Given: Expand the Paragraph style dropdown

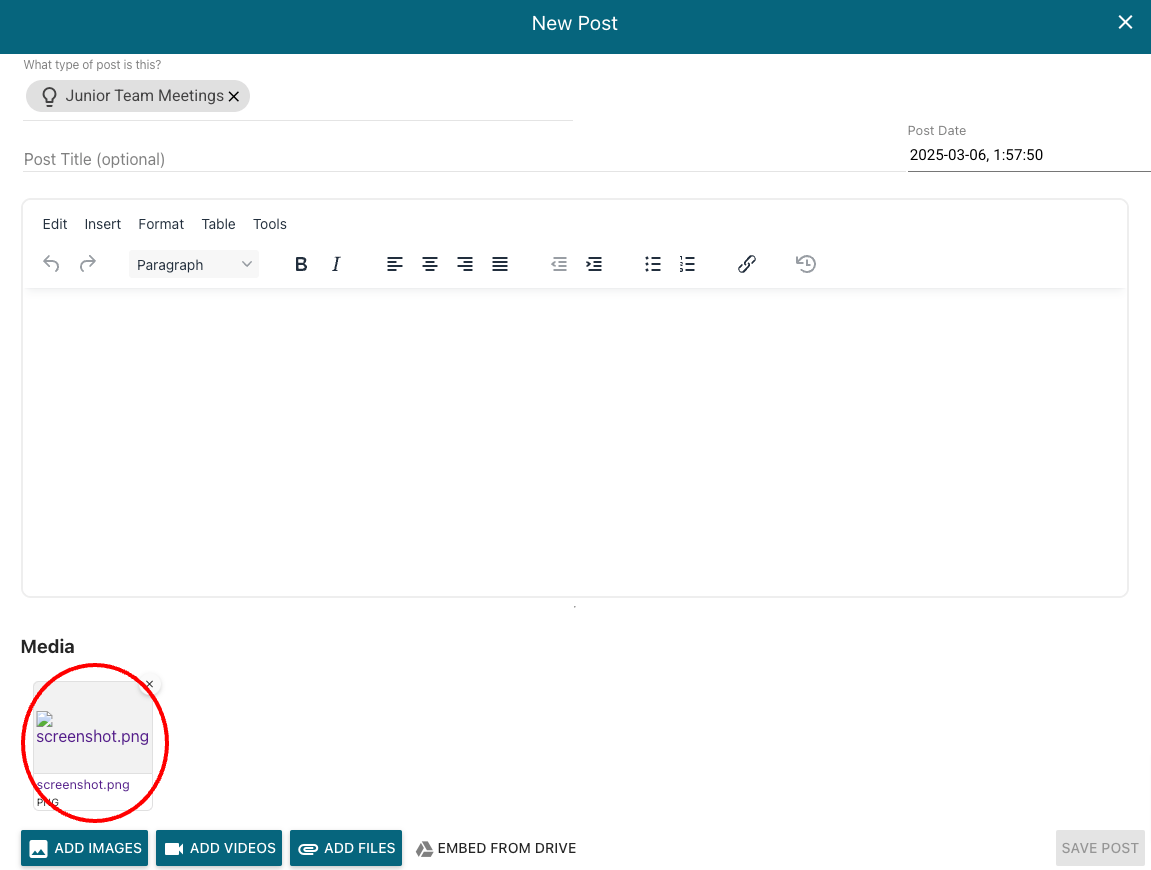Looking at the screenshot, I should tap(194, 264).
